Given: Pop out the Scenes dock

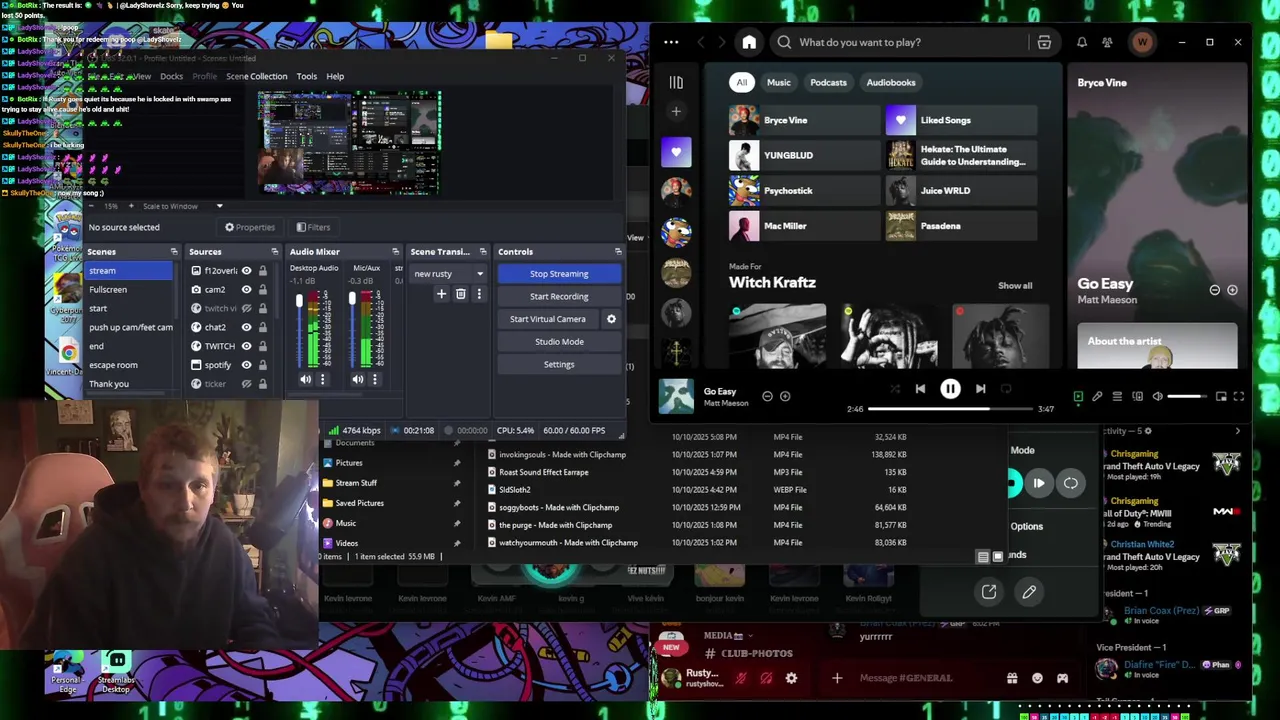Looking at the screenshot, I should pyautogui.click(x=174, y=252).
